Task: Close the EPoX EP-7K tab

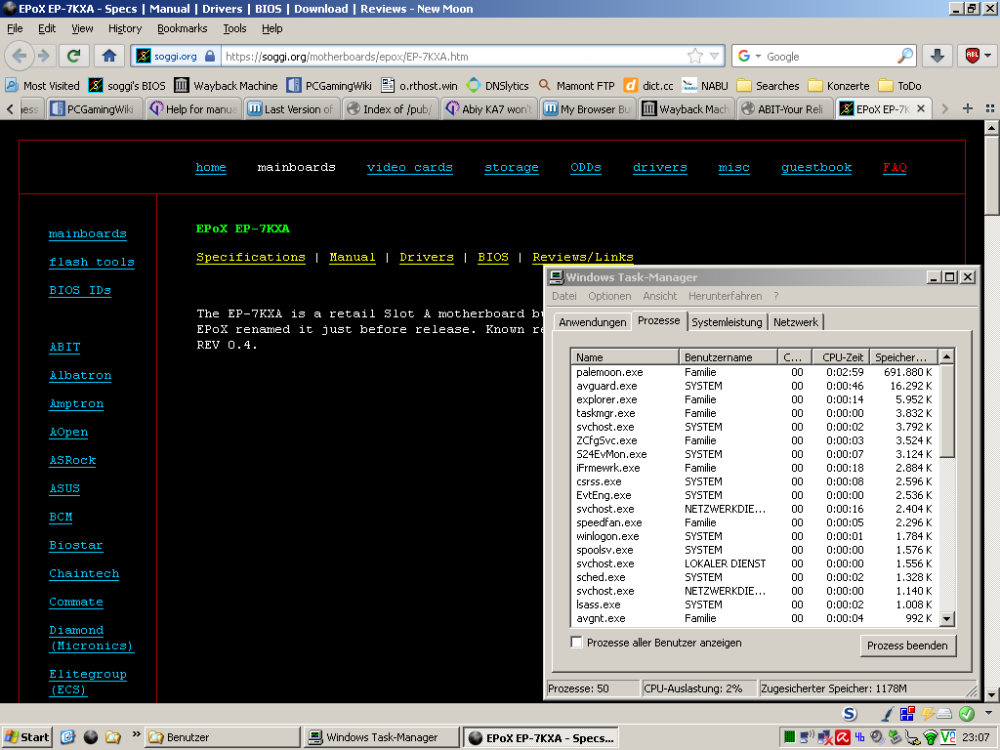Action: [x=920, y=109]
